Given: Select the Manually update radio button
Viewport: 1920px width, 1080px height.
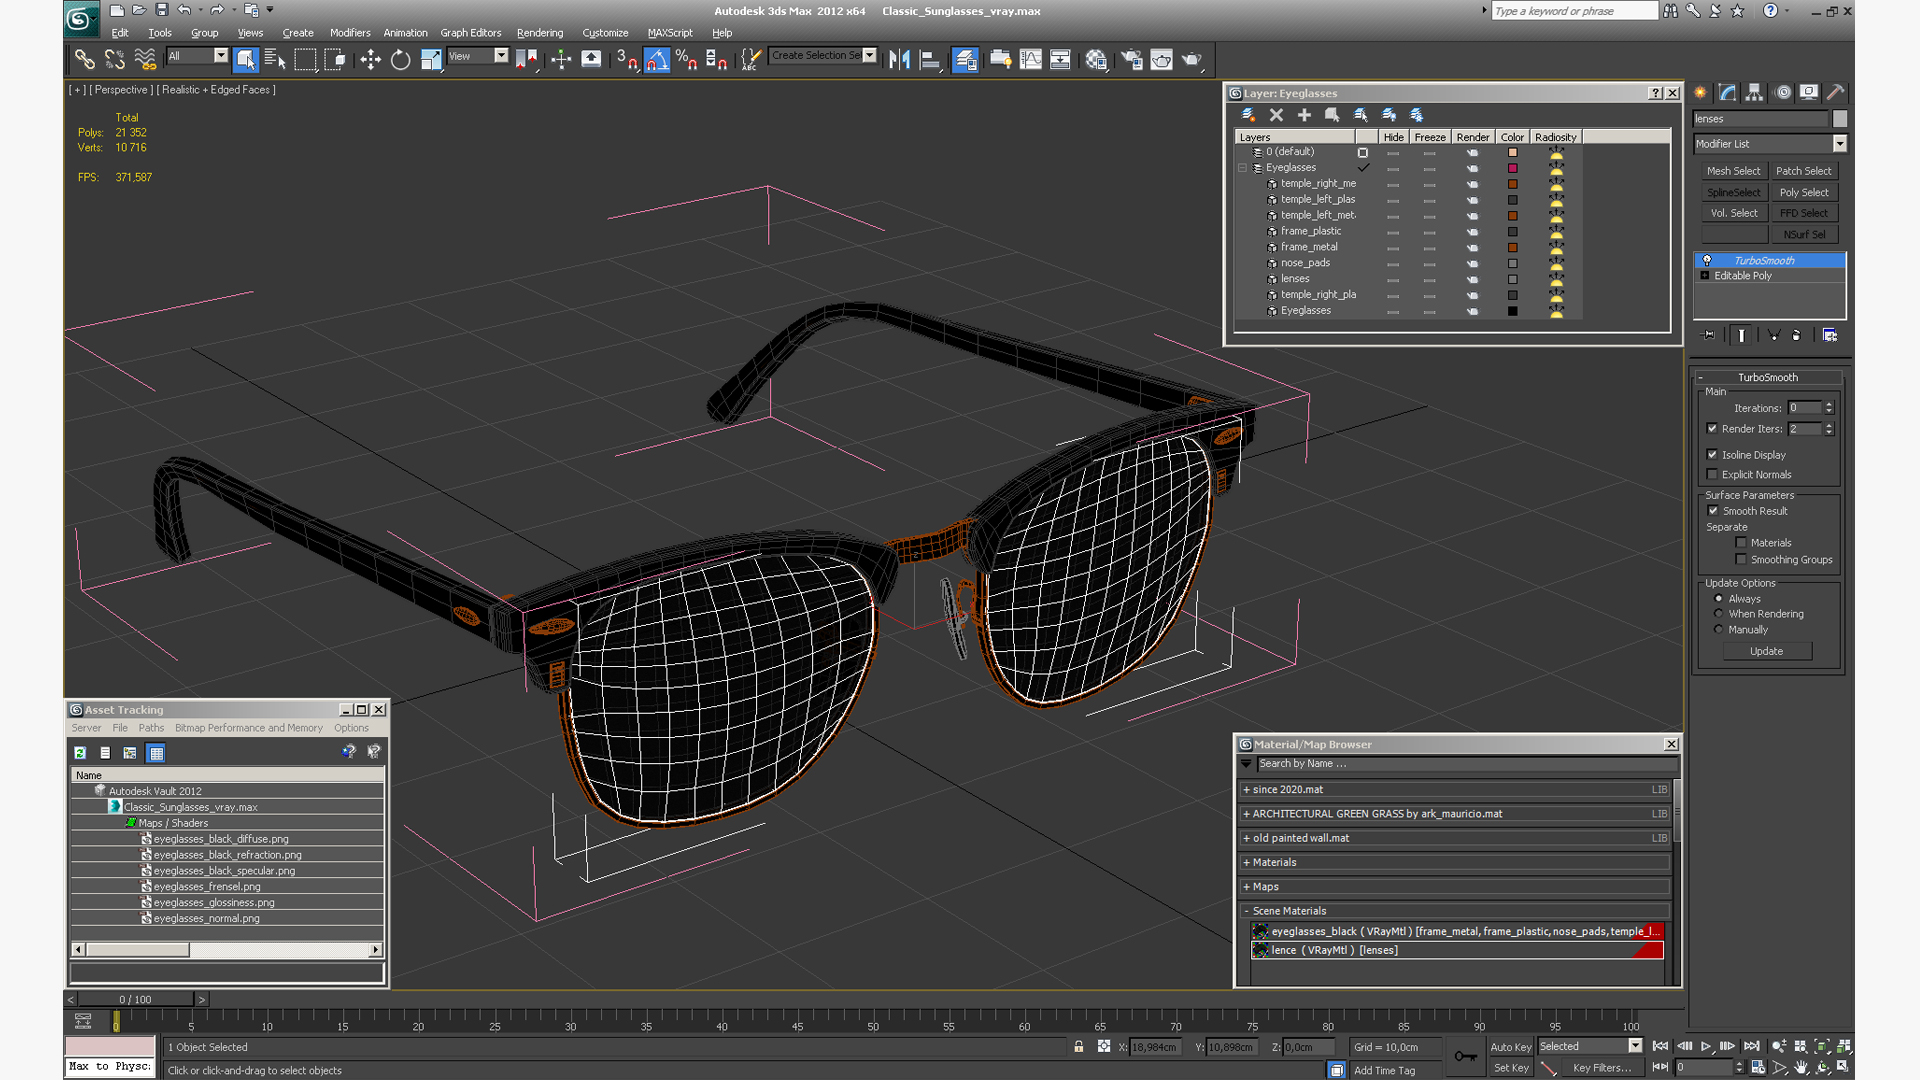Looking at the screenshot, I should coord(1719,629).
